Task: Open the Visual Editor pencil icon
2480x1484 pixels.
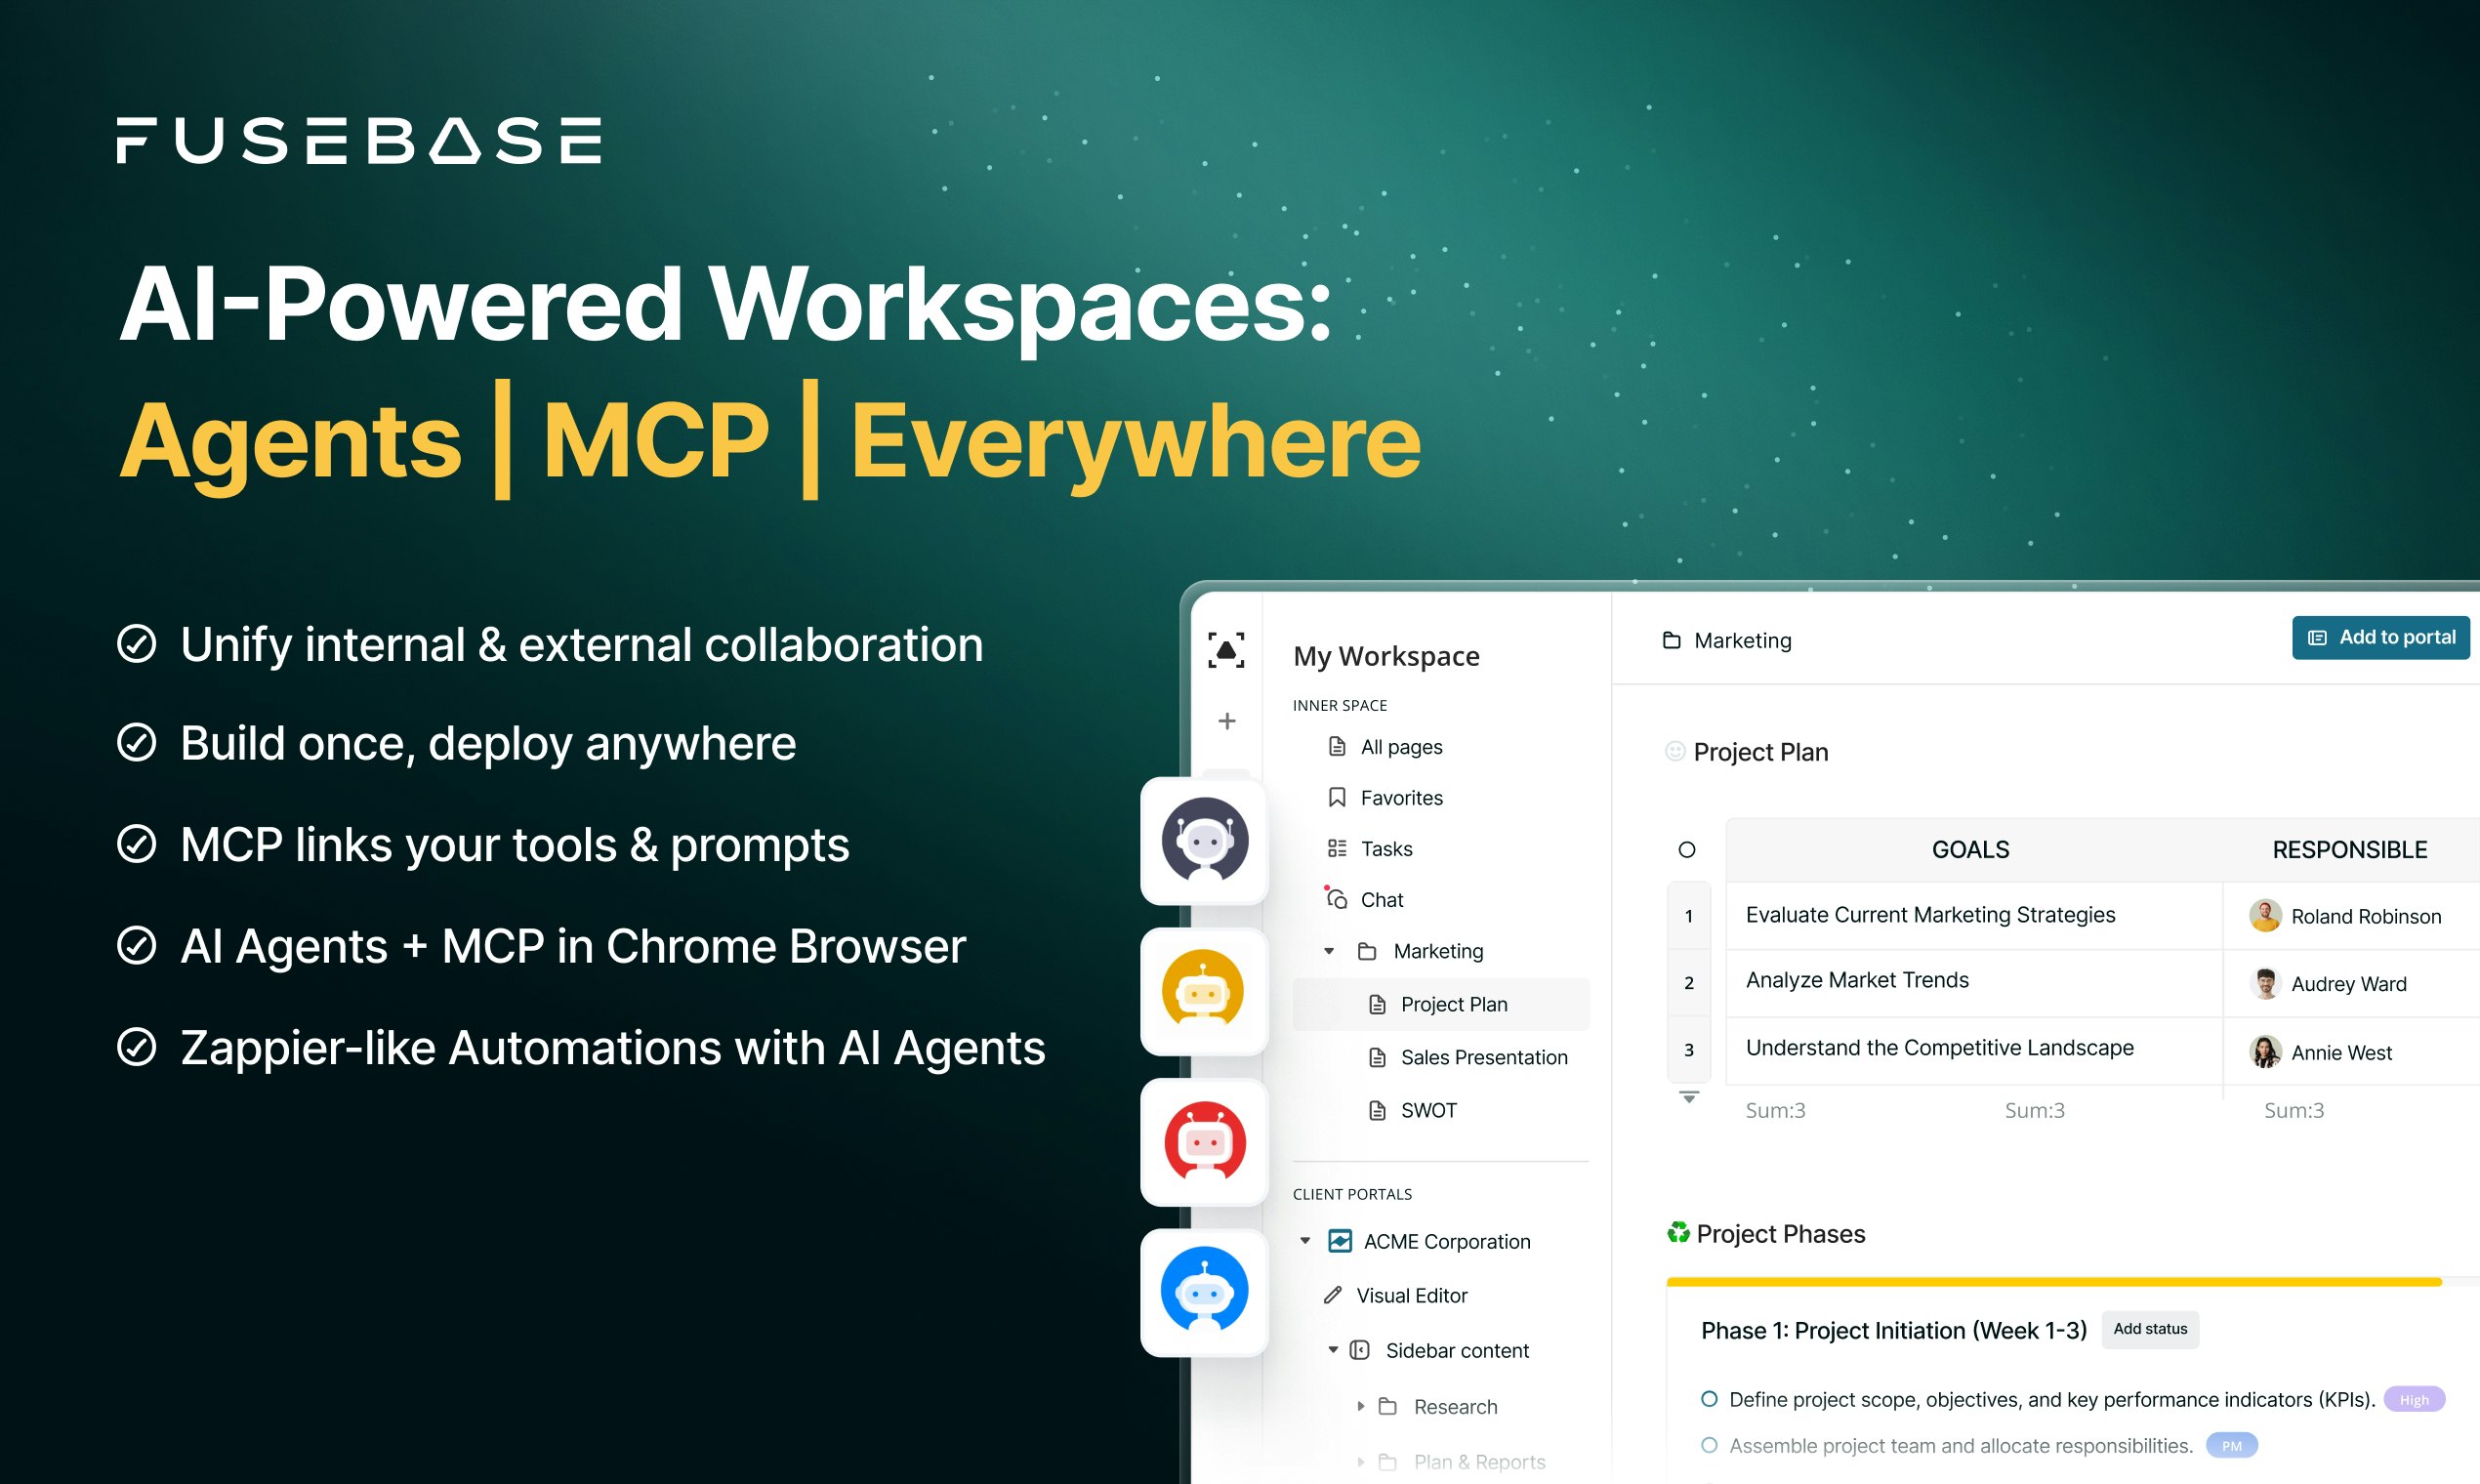Action: pyautogui.click(x=1333, y=1295)
